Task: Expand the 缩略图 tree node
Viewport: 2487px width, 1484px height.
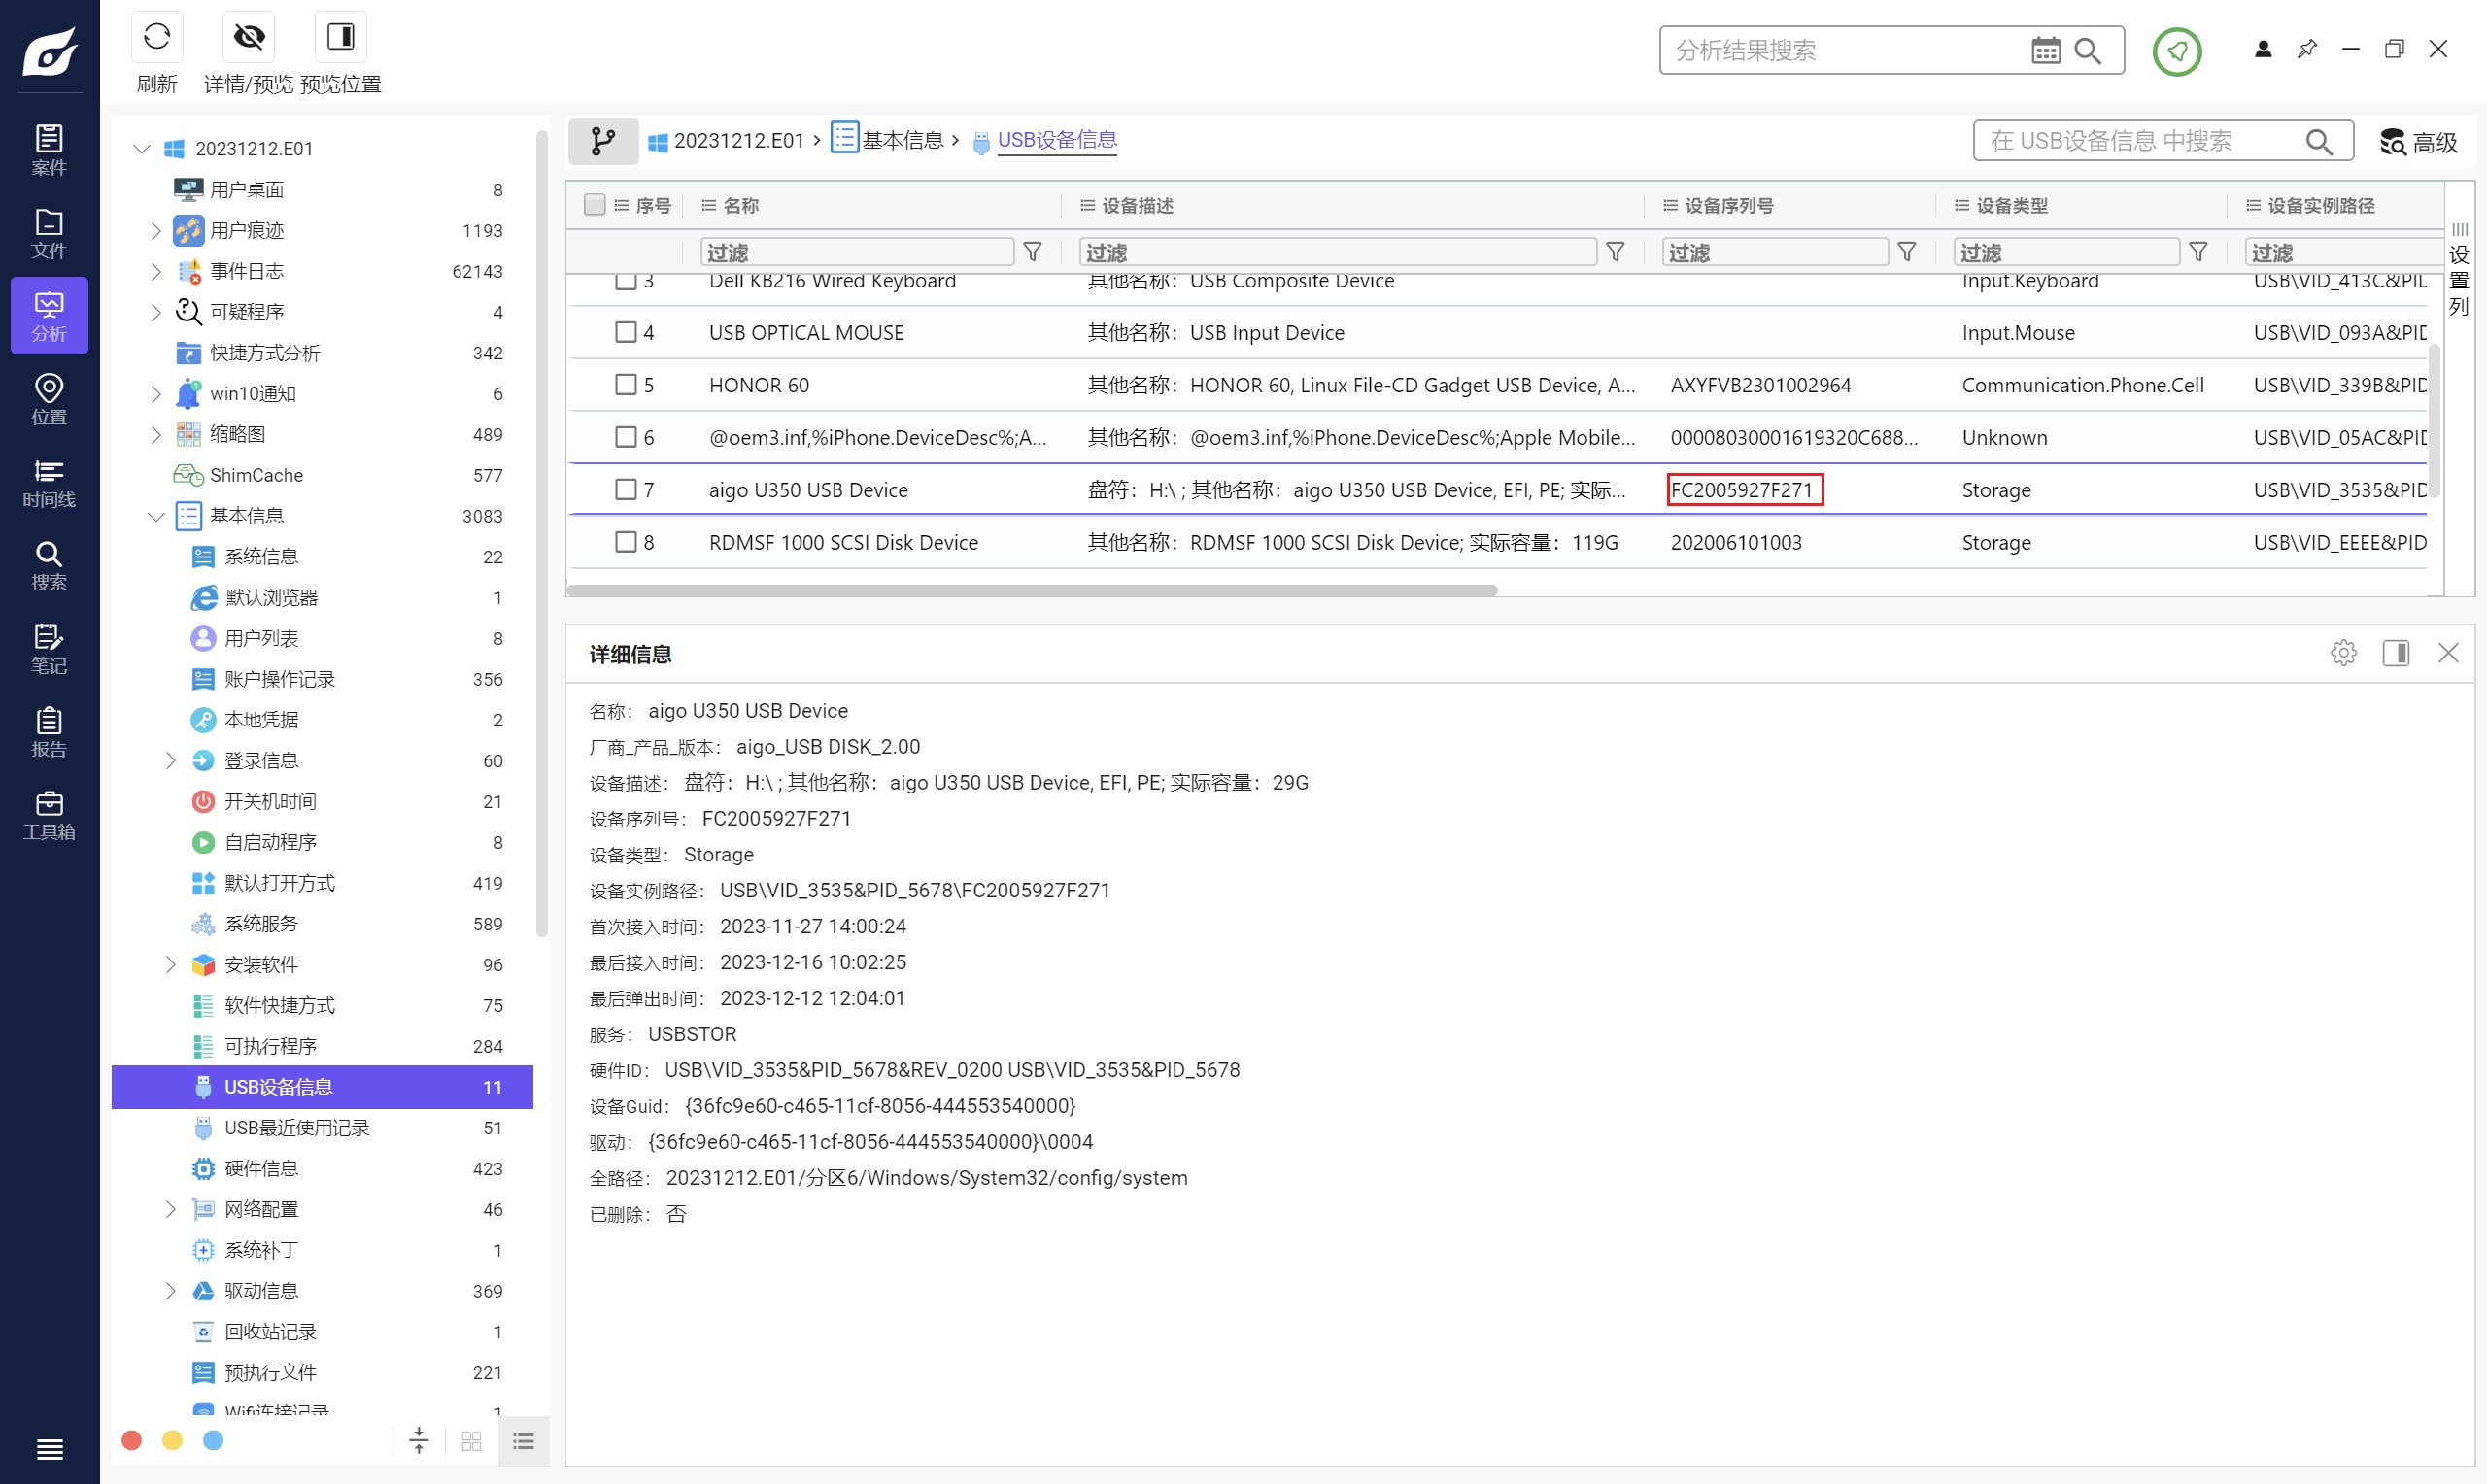Action: (x=156, y=434)
